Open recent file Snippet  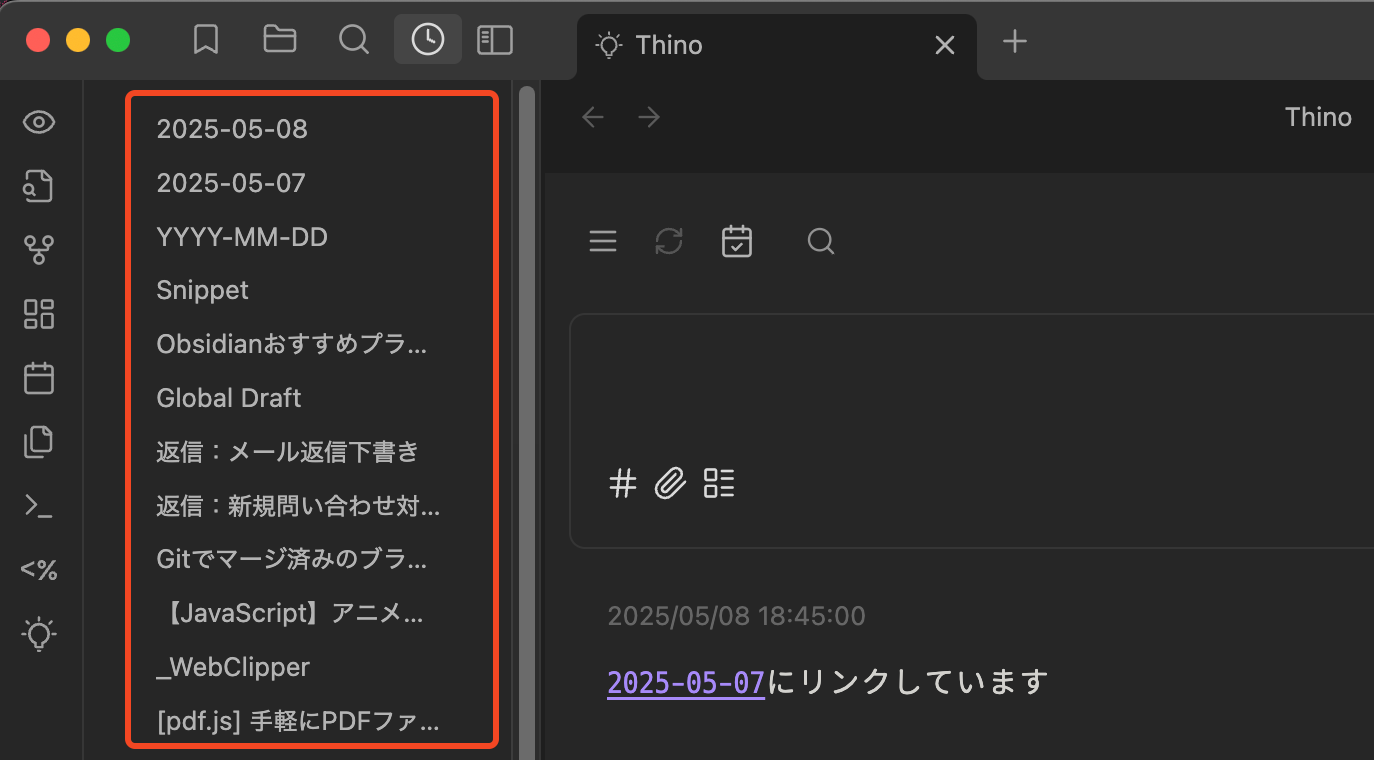pyautogui.click(x=203, y=291)
